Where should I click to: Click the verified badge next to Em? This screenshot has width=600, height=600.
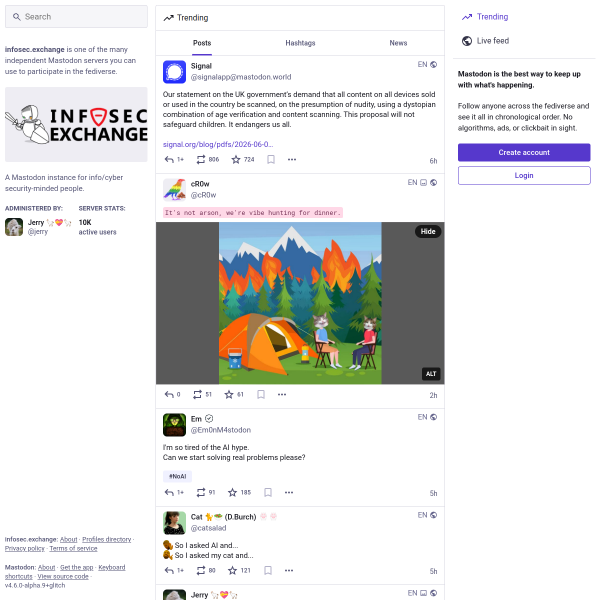(209, 419)
